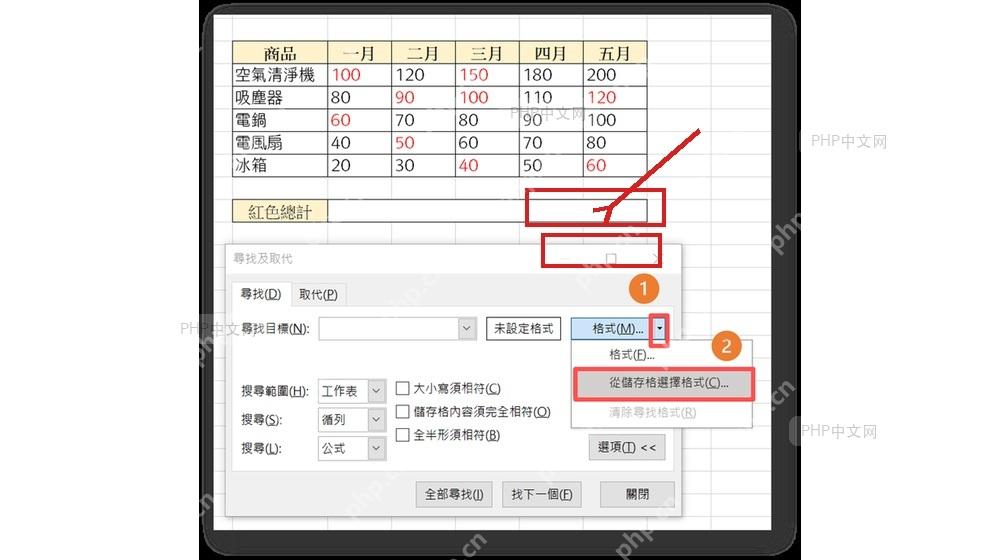The height and width of the screenshot is (560, 1000).
Task: Select the 五月 column header cell
Action: click(x=615, y=52)
